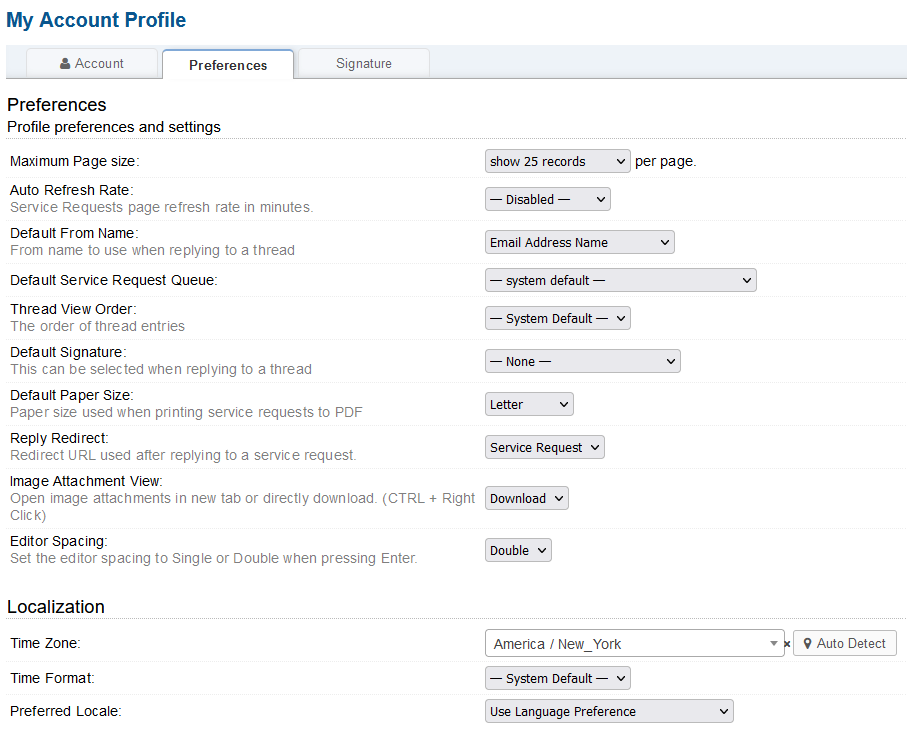907x742 pixels.
Task: Open the Preferred Locale dropdown
Action: click(x=608, y=711)
